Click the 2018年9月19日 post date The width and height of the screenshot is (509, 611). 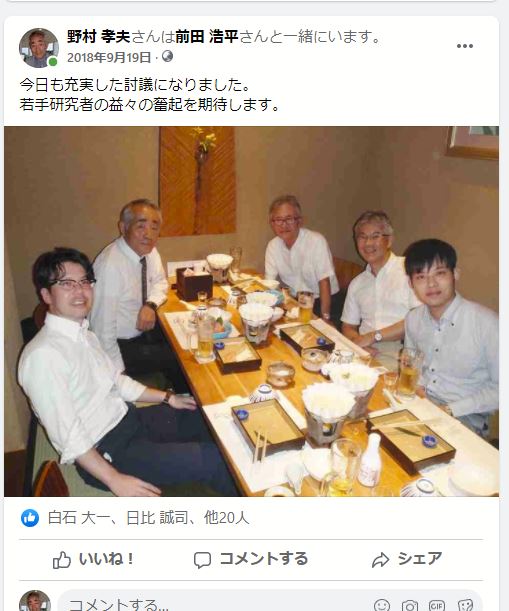[109, 58]
